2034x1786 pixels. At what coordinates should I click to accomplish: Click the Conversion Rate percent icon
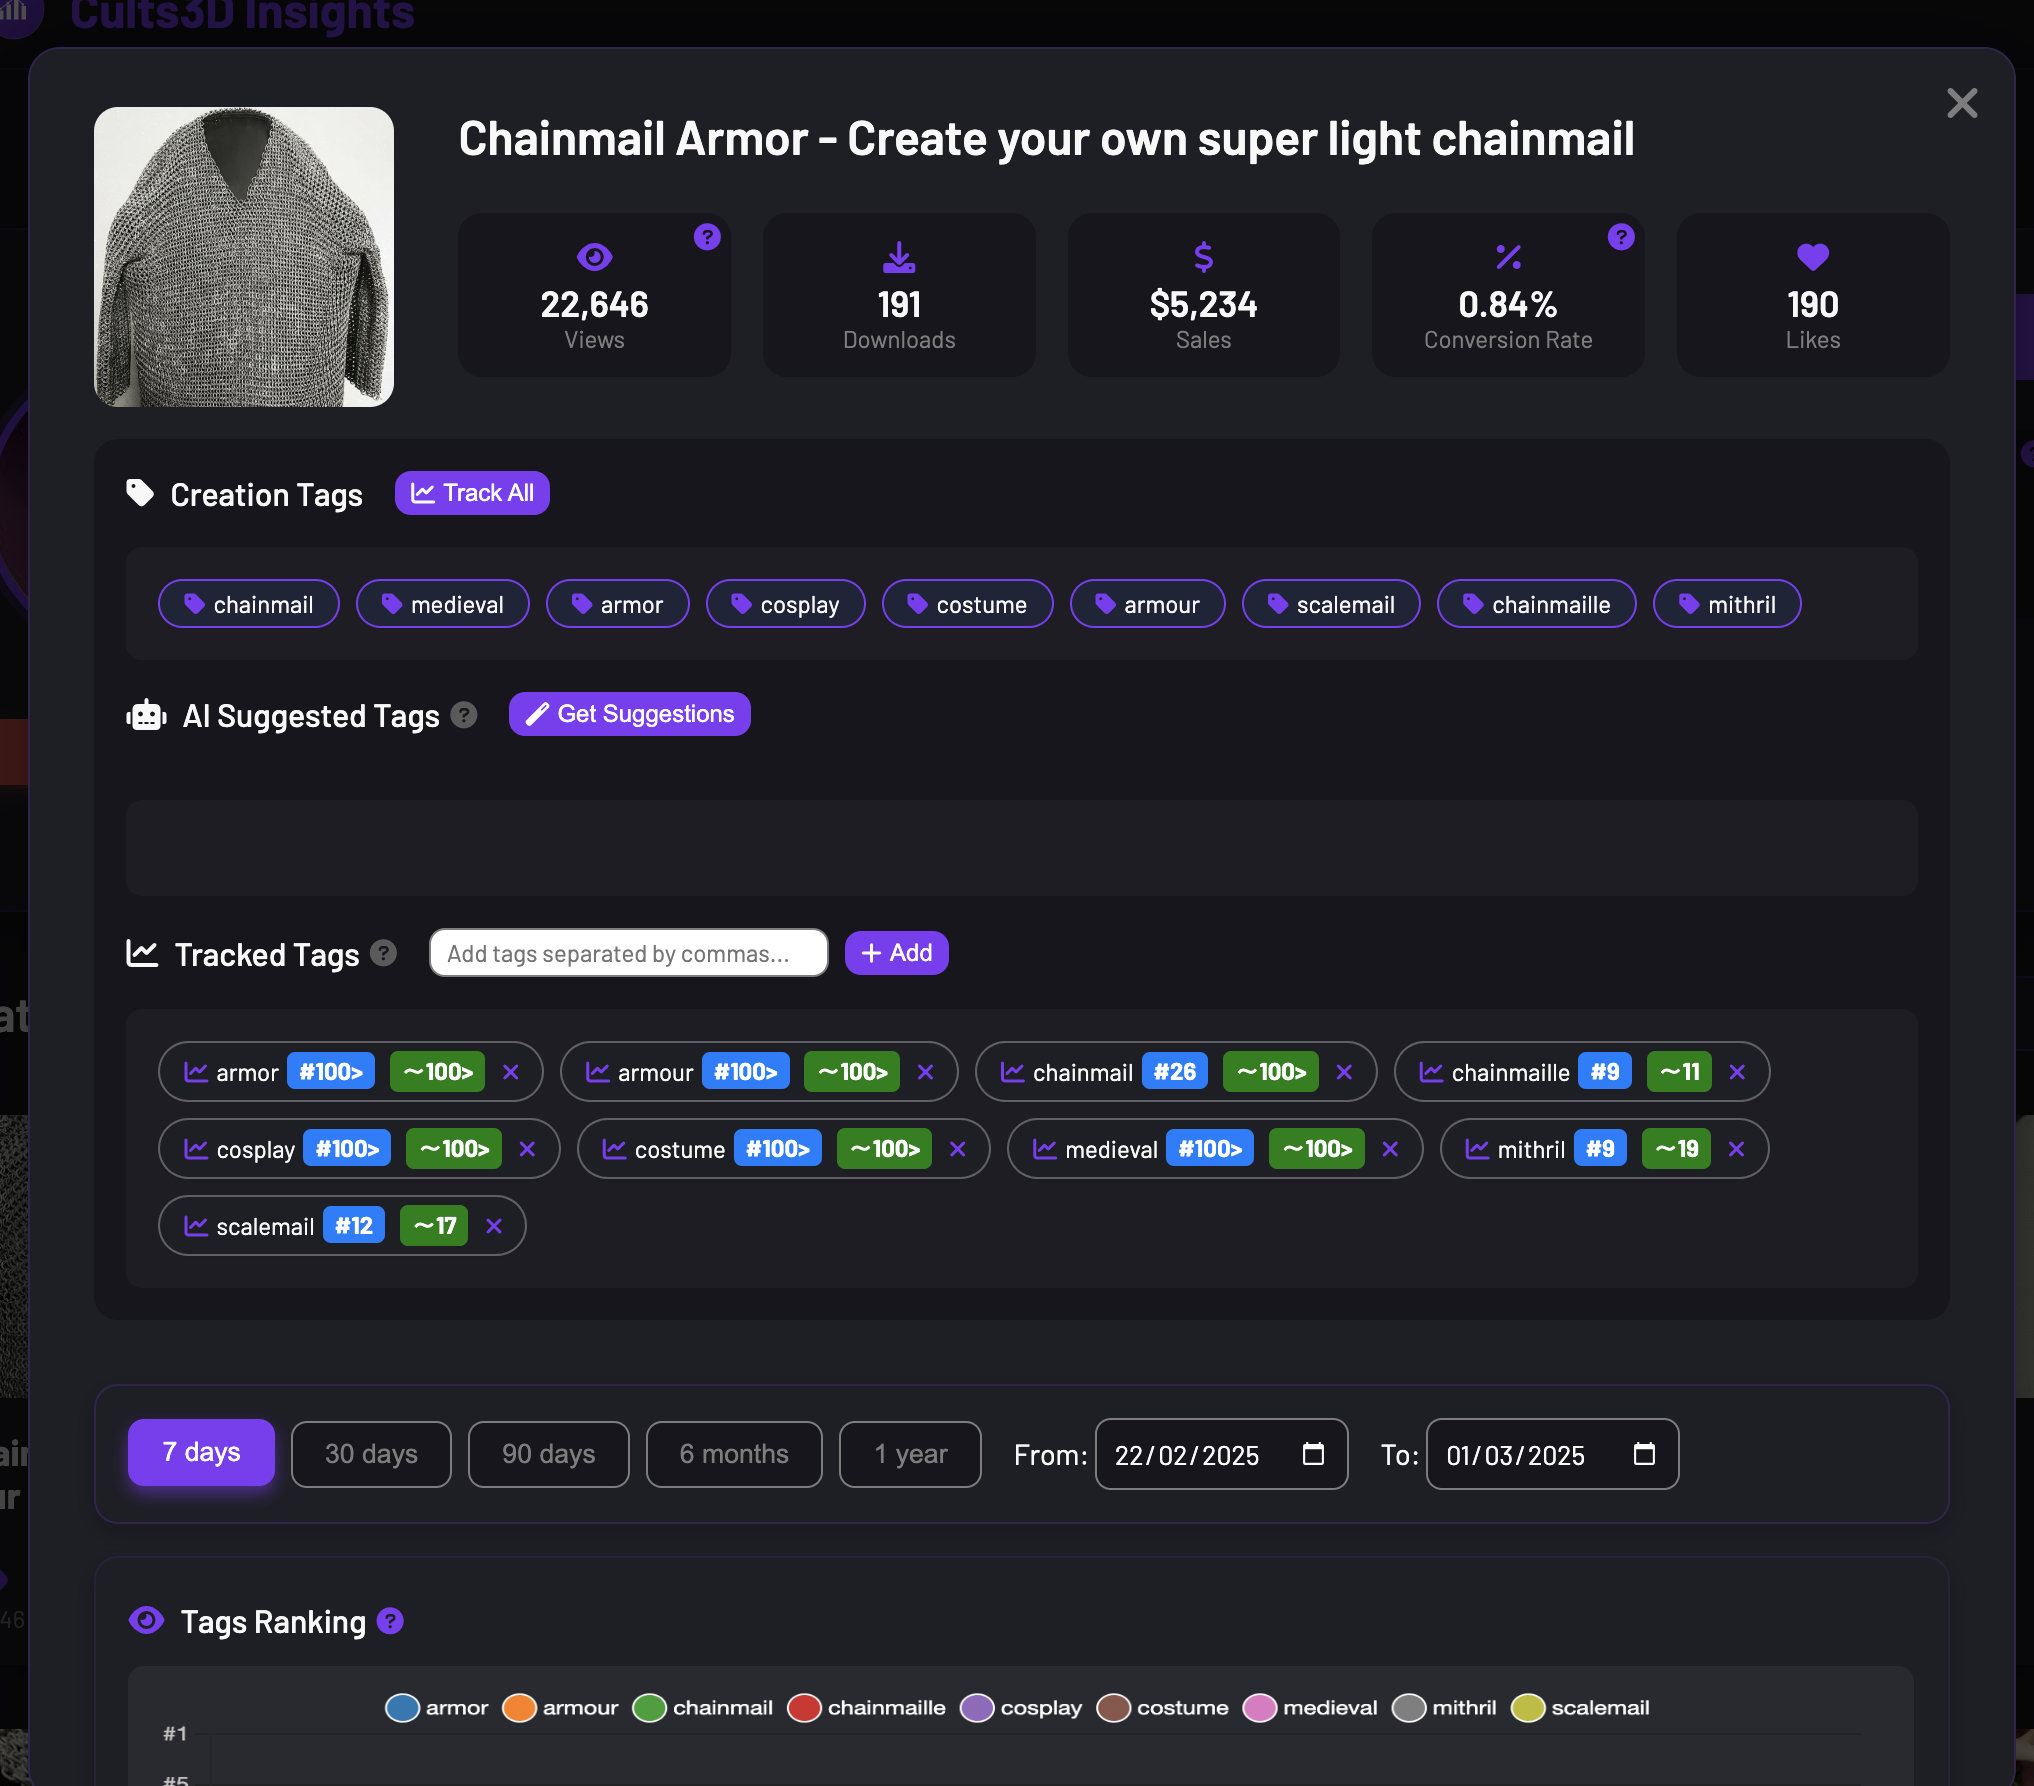[x=1508, y=257]
